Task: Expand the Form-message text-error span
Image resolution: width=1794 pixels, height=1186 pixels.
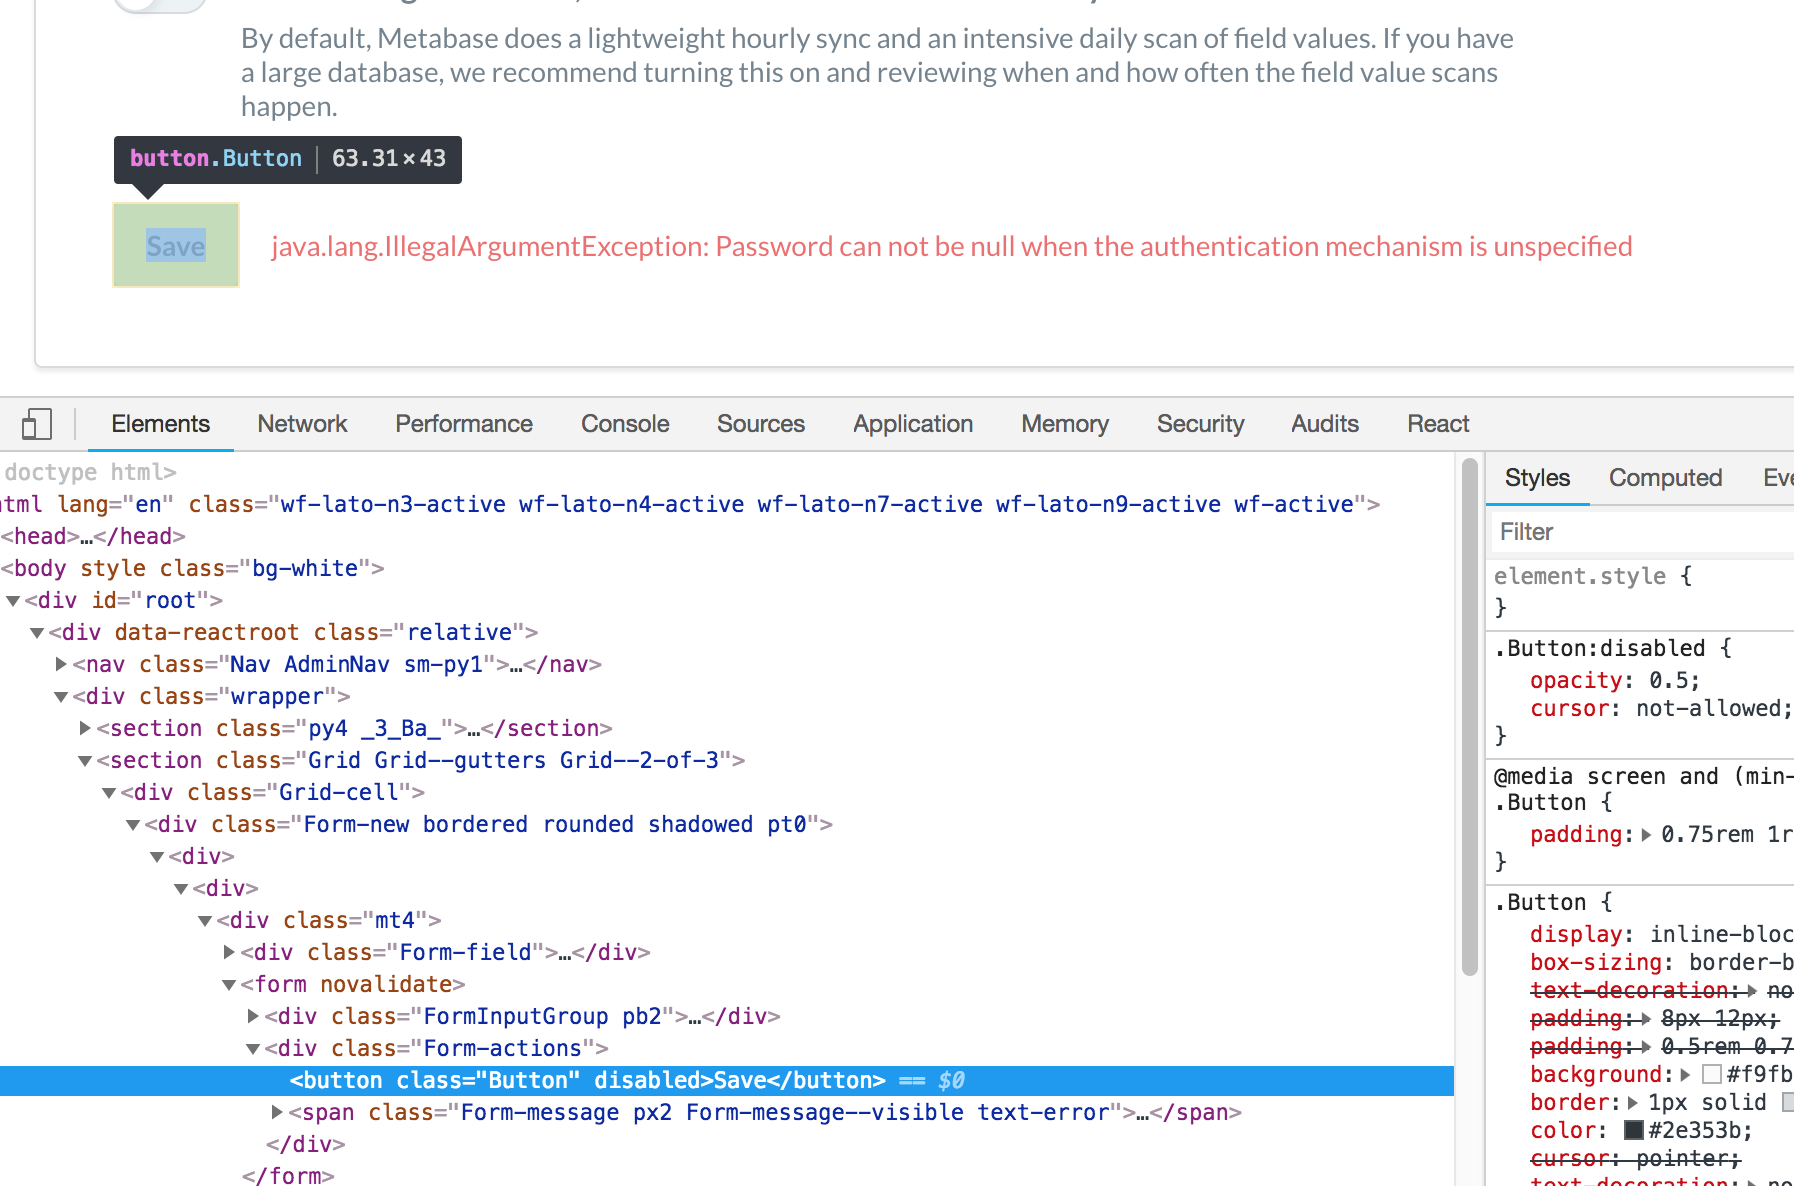Action: (276, 1112)
